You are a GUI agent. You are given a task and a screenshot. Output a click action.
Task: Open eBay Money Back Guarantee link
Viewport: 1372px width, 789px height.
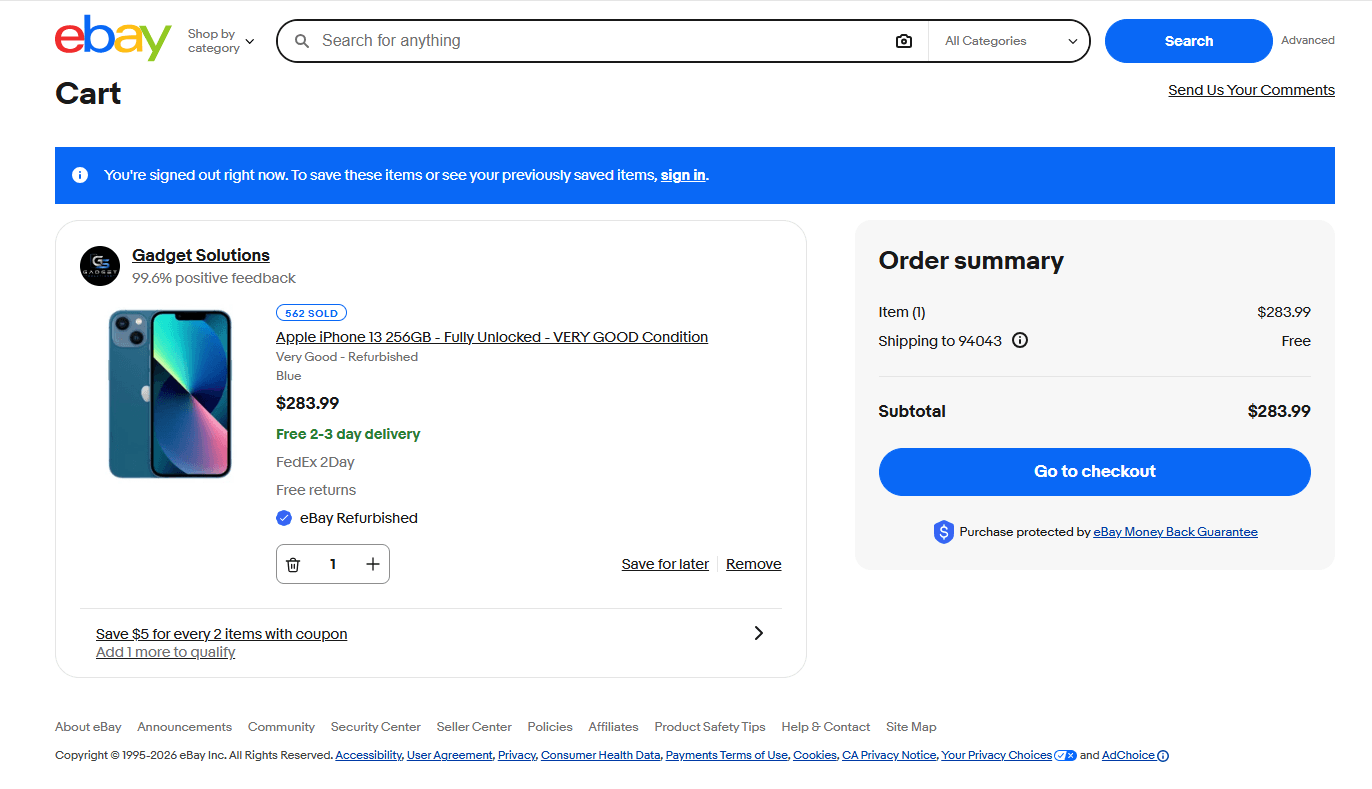point(1176,532)
